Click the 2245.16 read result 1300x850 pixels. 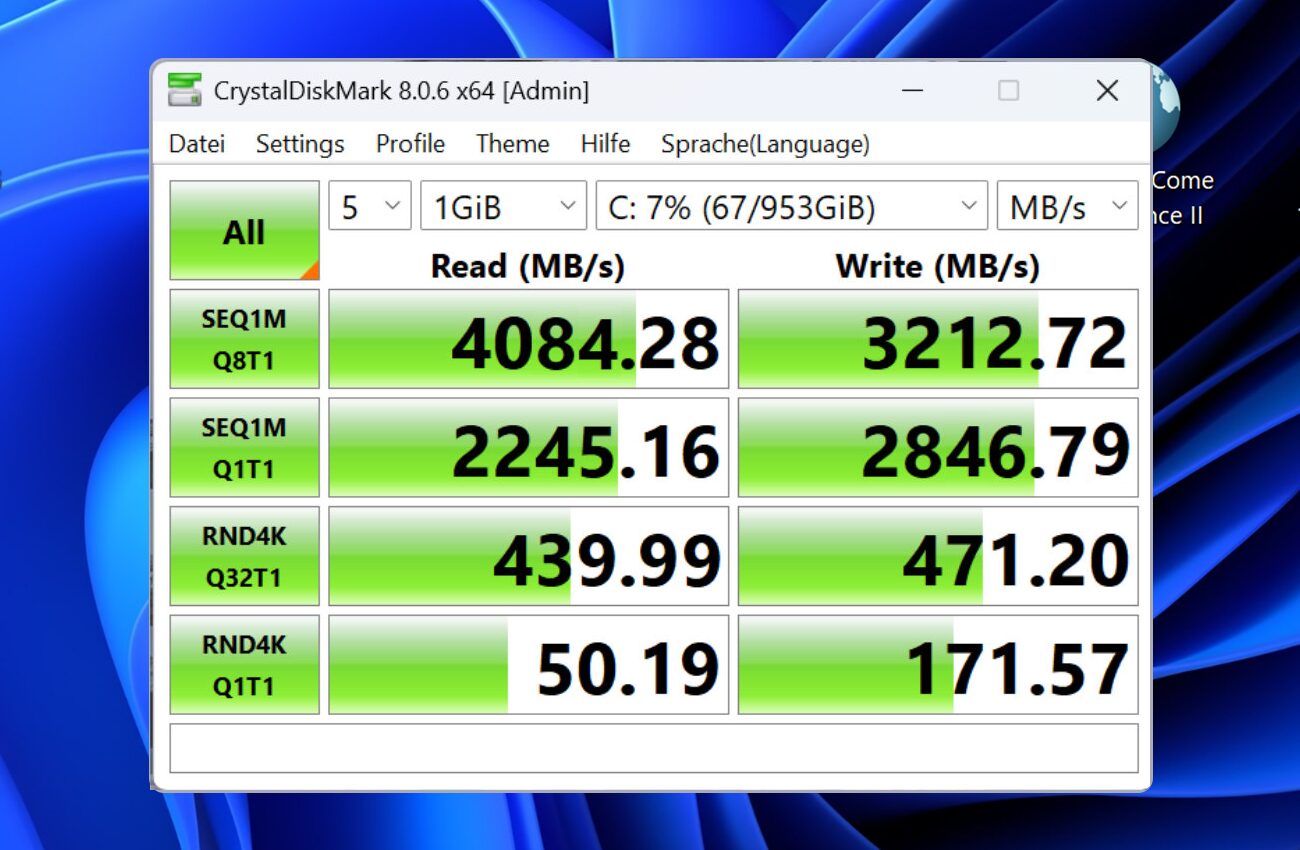529,447
